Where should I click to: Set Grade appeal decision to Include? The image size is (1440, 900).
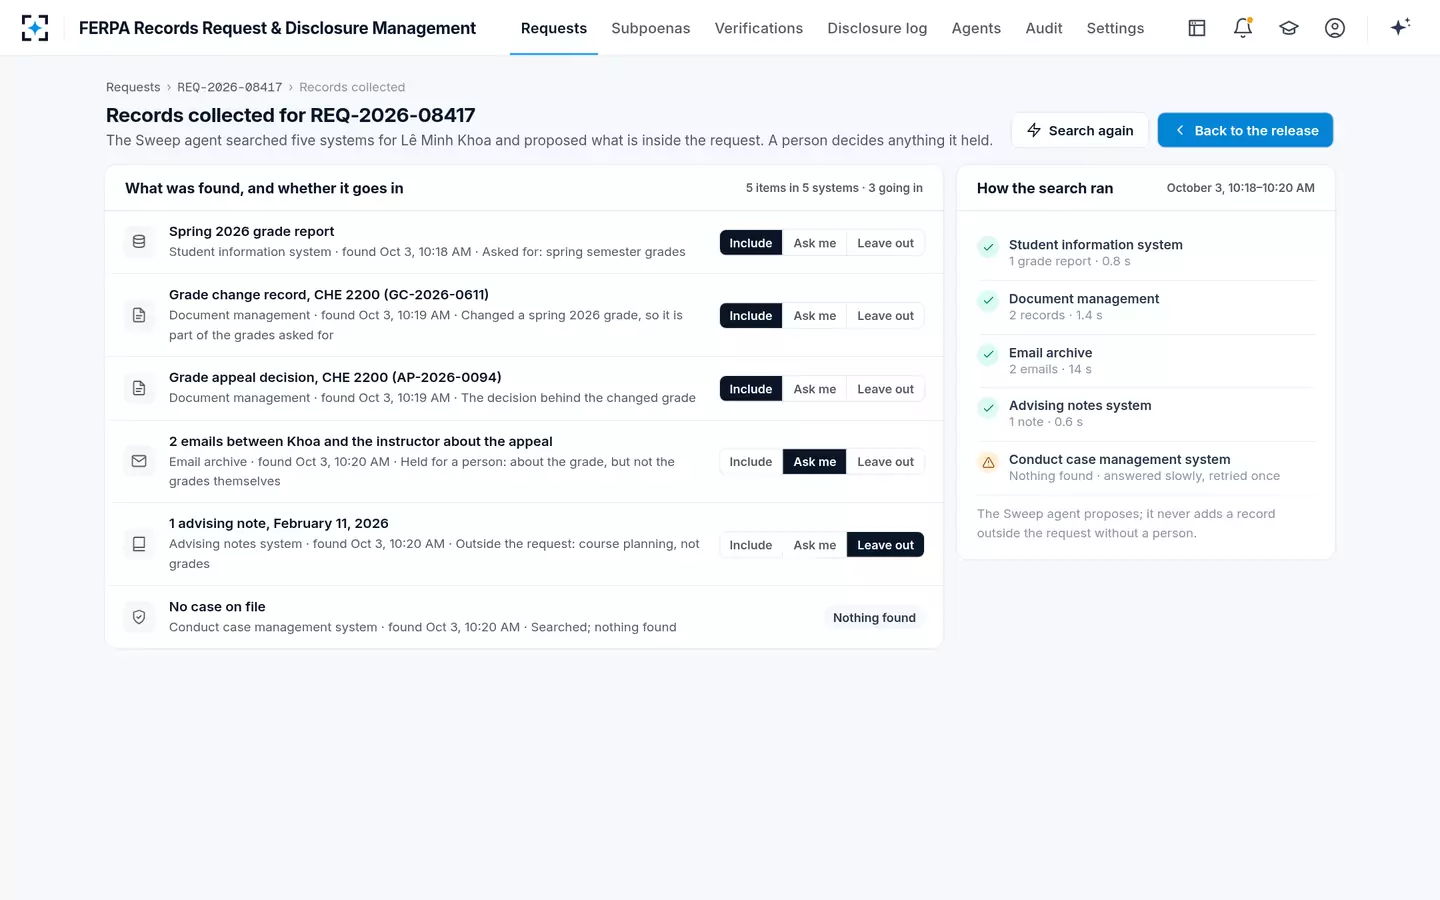[x=751, y=389]
